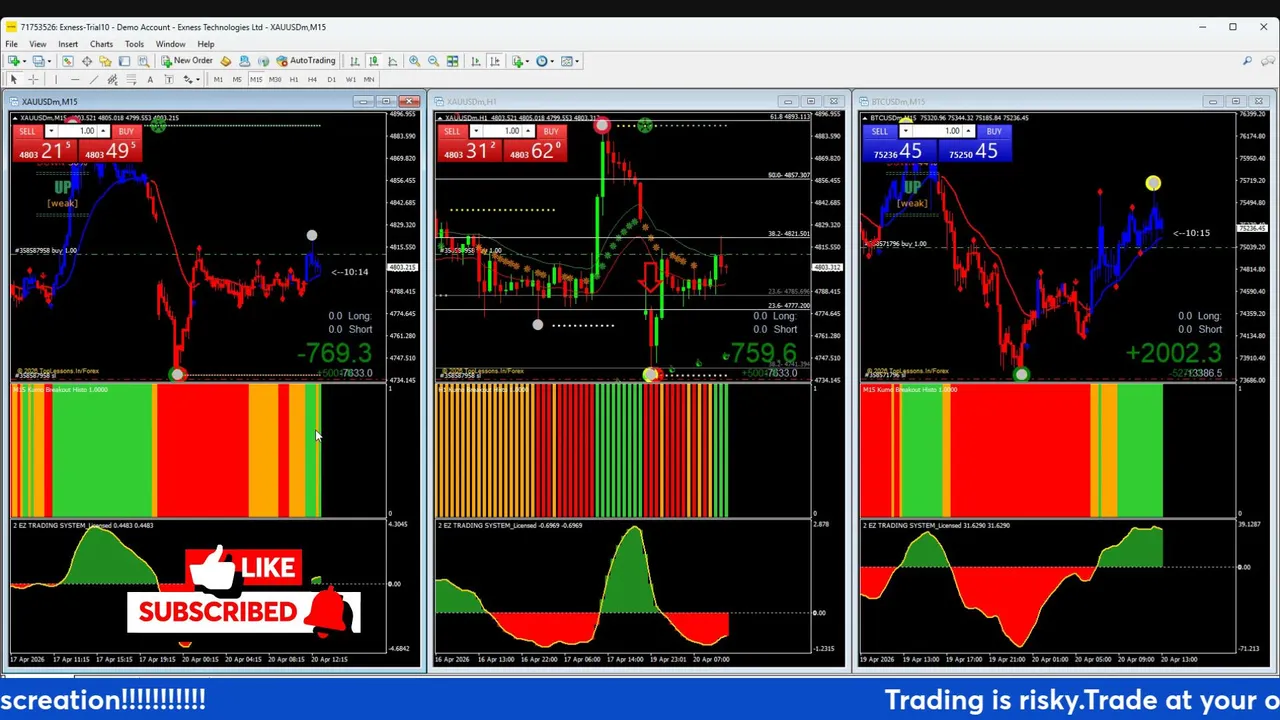1280x720 pixels.
Task: Show the Market Watch panel
Action: point(68,61)
